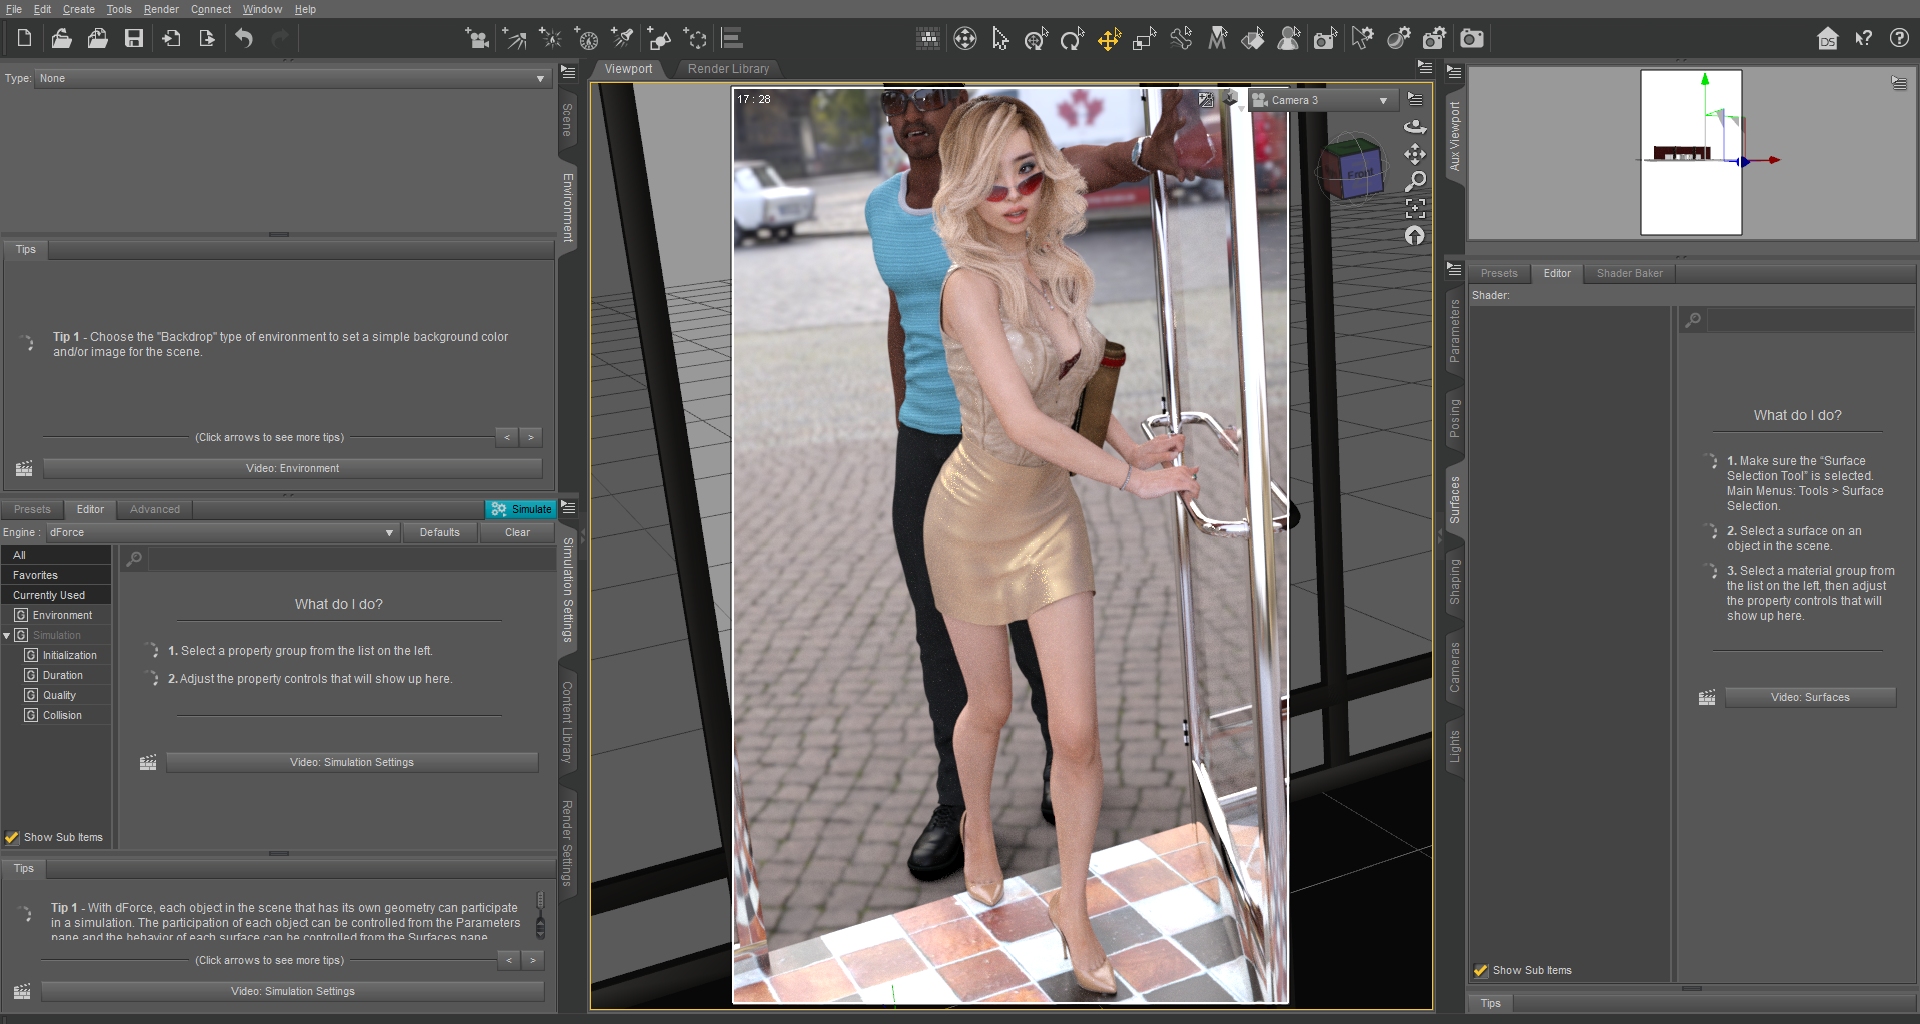Click the Orbit camera viewport control
This screenshot has height=1024, width=1920.
[x=1415, y=127]
